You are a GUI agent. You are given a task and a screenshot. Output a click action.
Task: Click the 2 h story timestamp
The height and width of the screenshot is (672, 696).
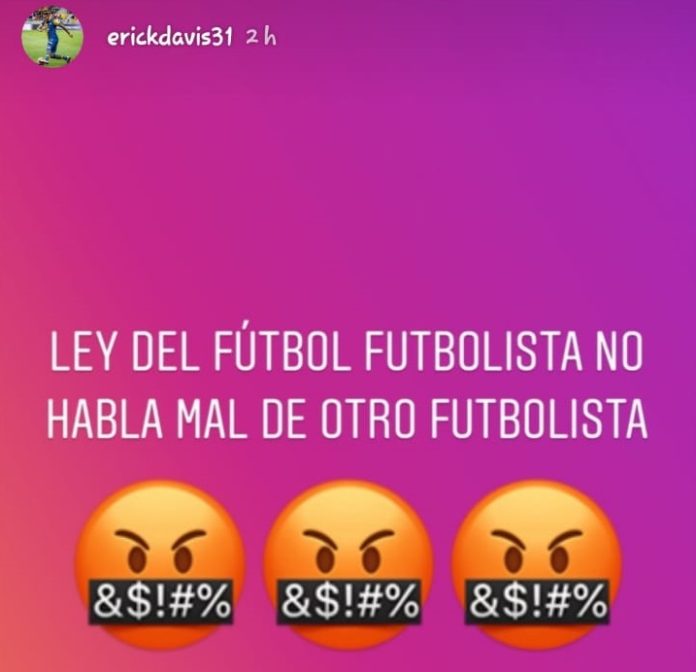(x=261, y=37)
